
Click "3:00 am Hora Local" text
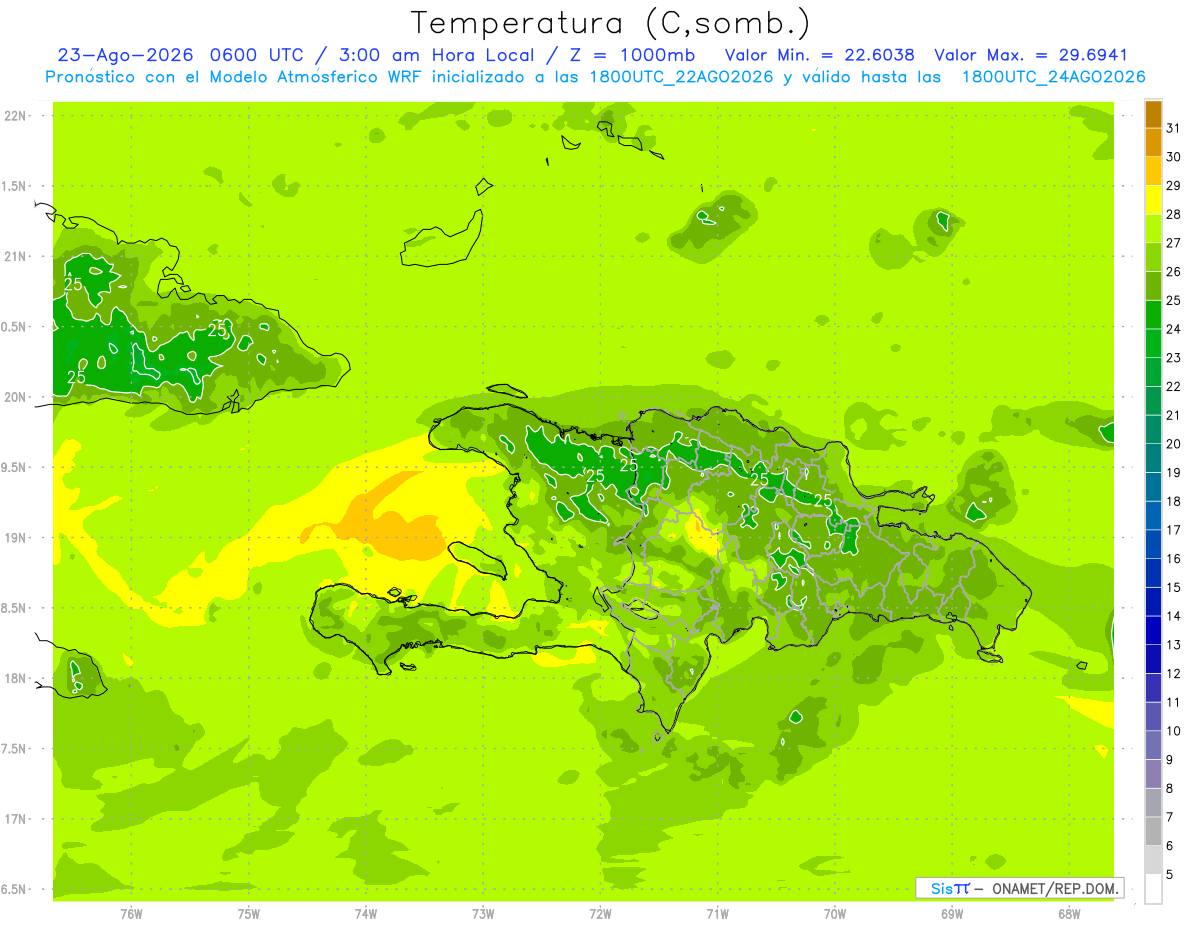point(443,55)
